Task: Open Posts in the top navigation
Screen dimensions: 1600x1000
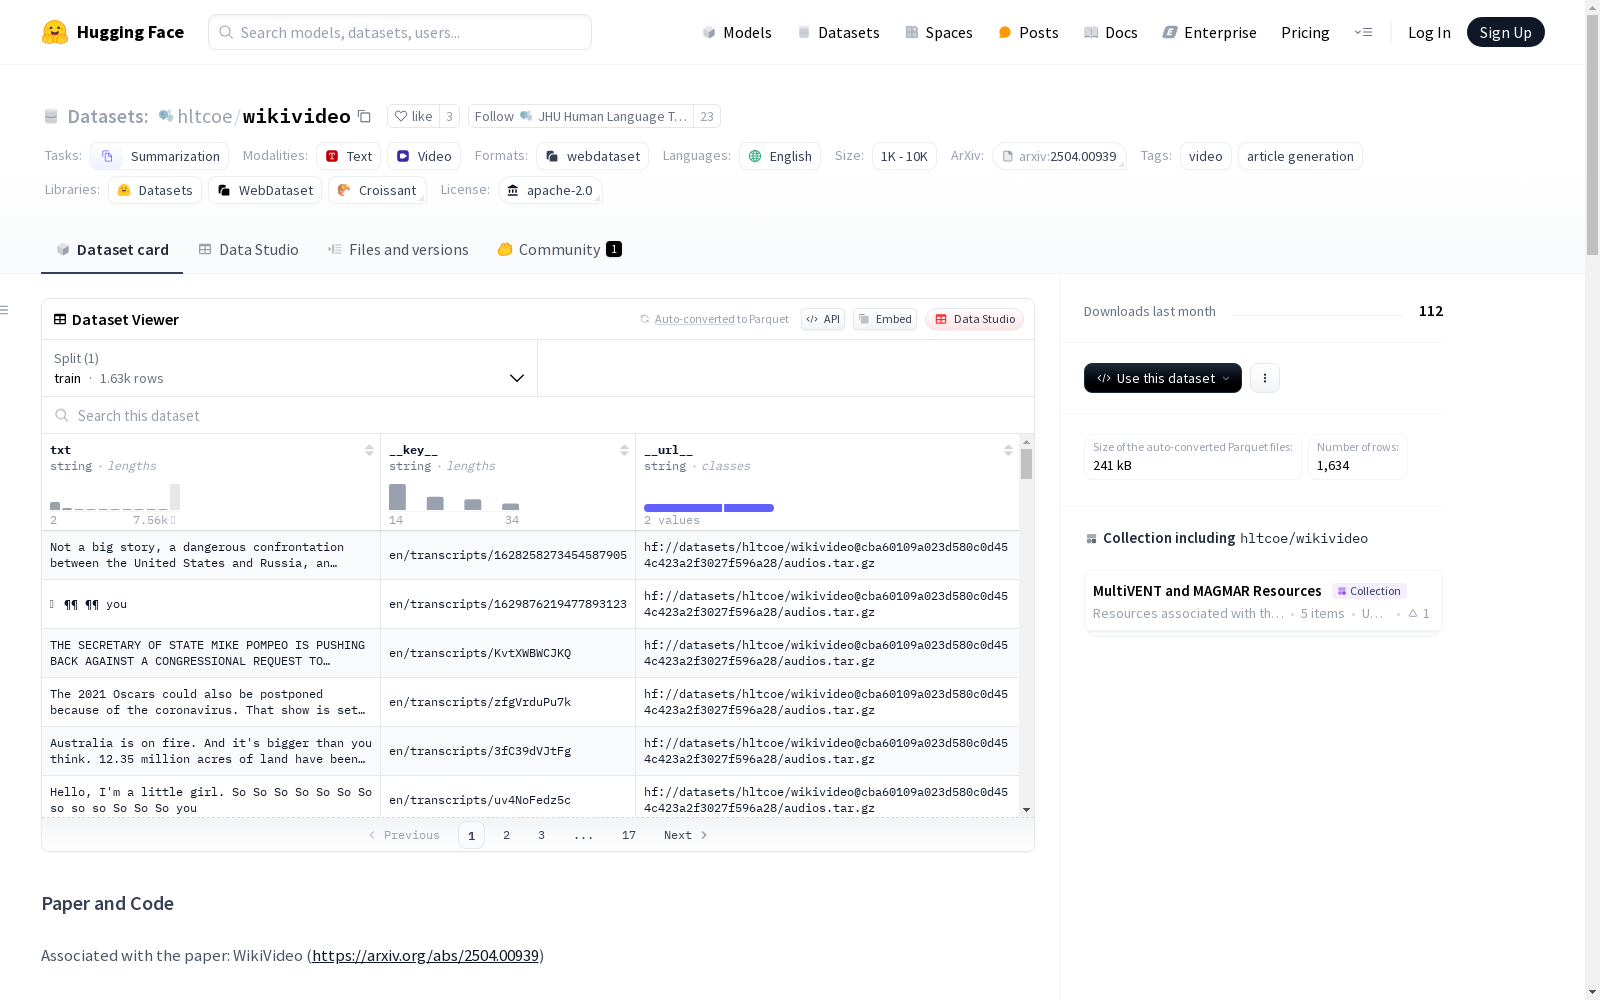Action: pyautogui.click(x=1028, y=32)
